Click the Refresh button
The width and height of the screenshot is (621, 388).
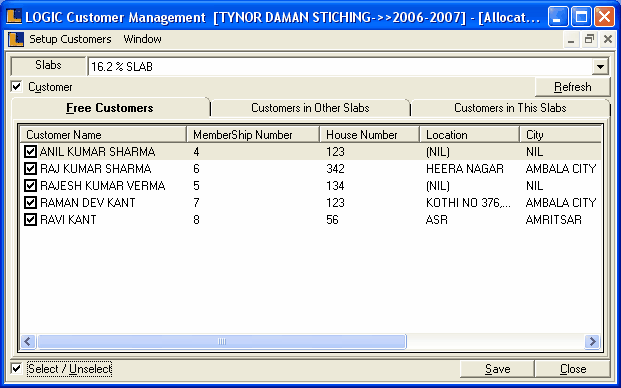572,87
